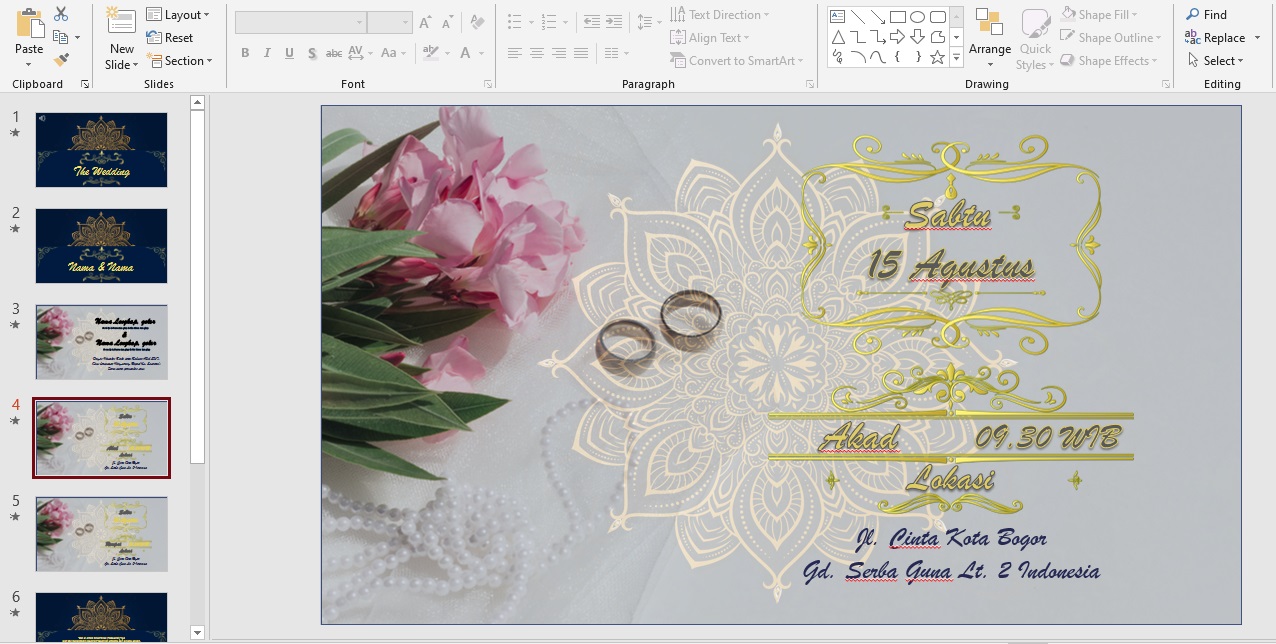Toggle Bold formatting
This screenshot has width=1276, height=644.
pyautogui.click(x=245, y=53)
